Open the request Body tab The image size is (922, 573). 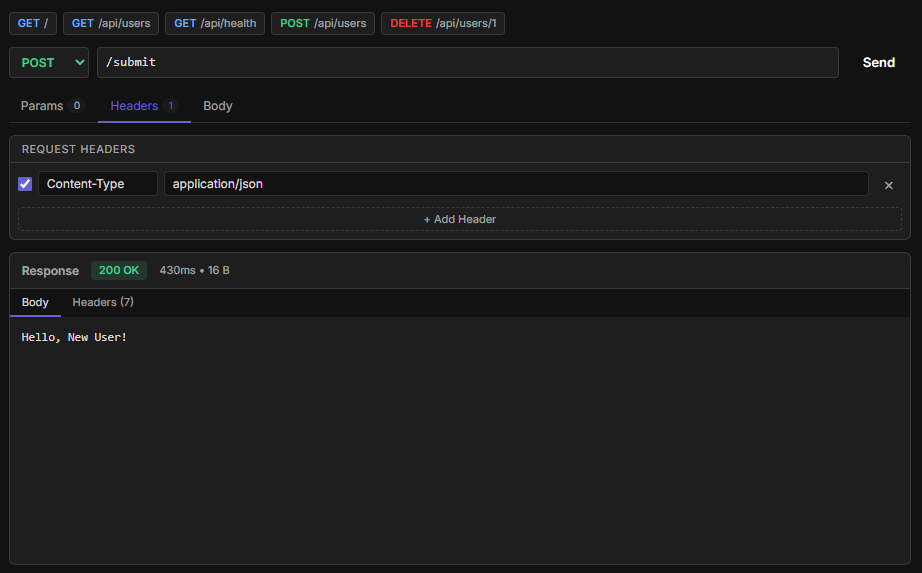point(217,106)
